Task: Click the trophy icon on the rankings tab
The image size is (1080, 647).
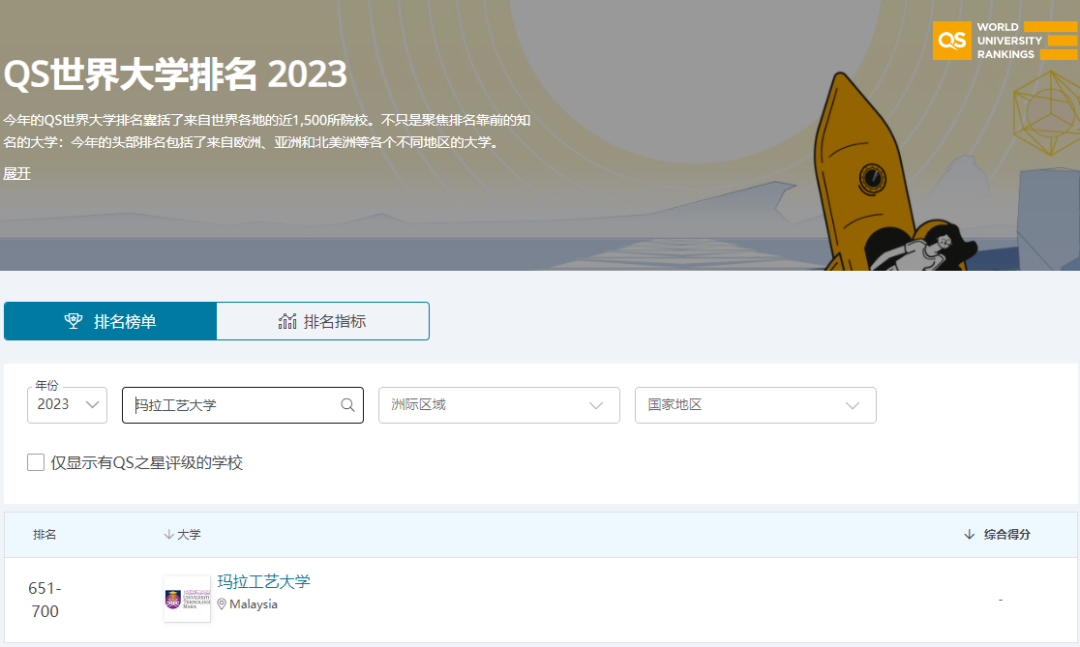Action: pos(73,321)
